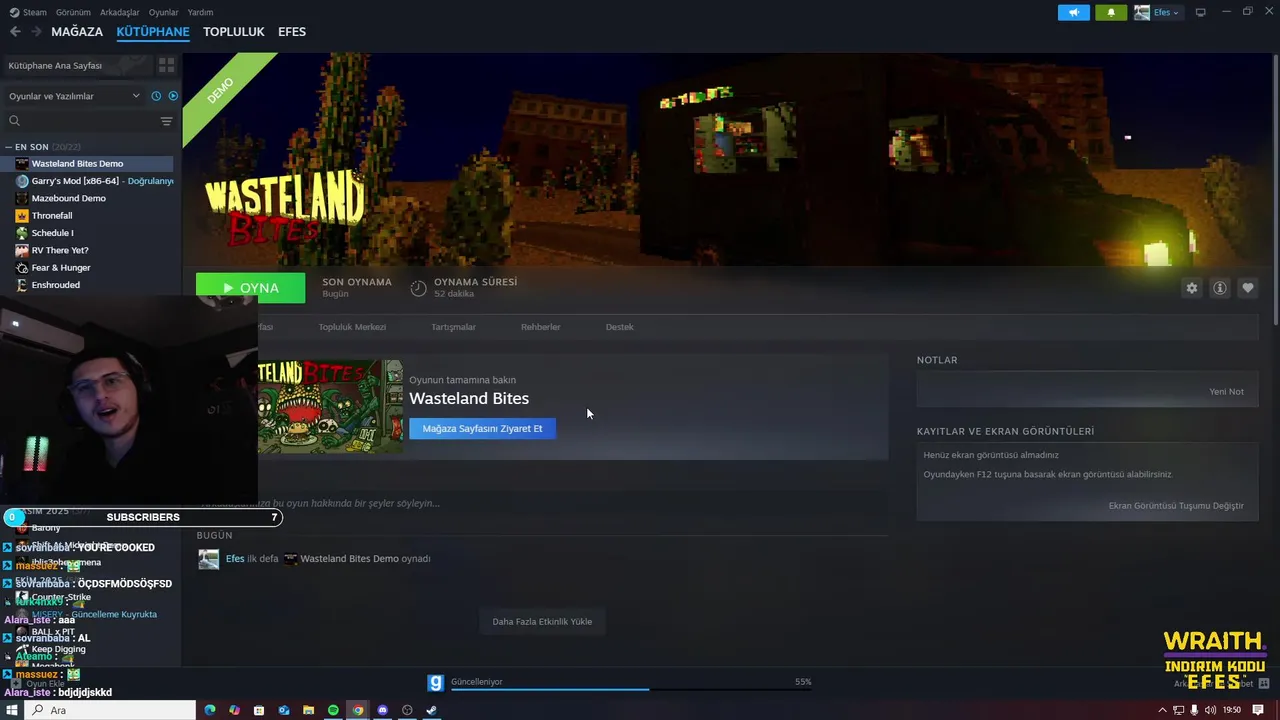Click the Wasteland Bites Demo activity link
Screen dimensions: 1280x720
(349, 559)
